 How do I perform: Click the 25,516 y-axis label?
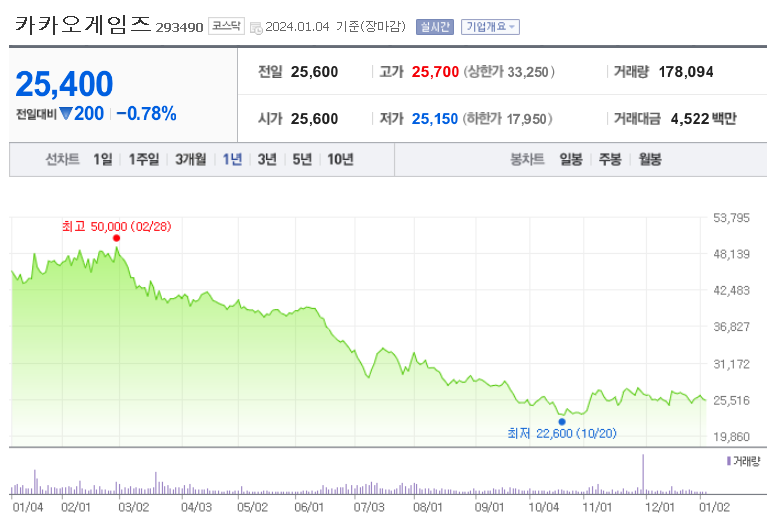pyautogui.click(x=731, y=400)
